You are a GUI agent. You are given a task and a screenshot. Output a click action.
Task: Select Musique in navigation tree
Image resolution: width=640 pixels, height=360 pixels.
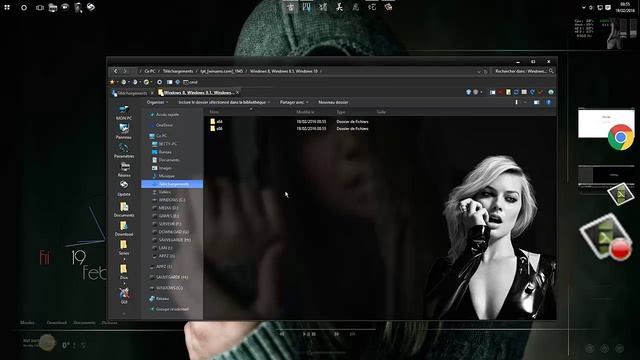(163, 176)
